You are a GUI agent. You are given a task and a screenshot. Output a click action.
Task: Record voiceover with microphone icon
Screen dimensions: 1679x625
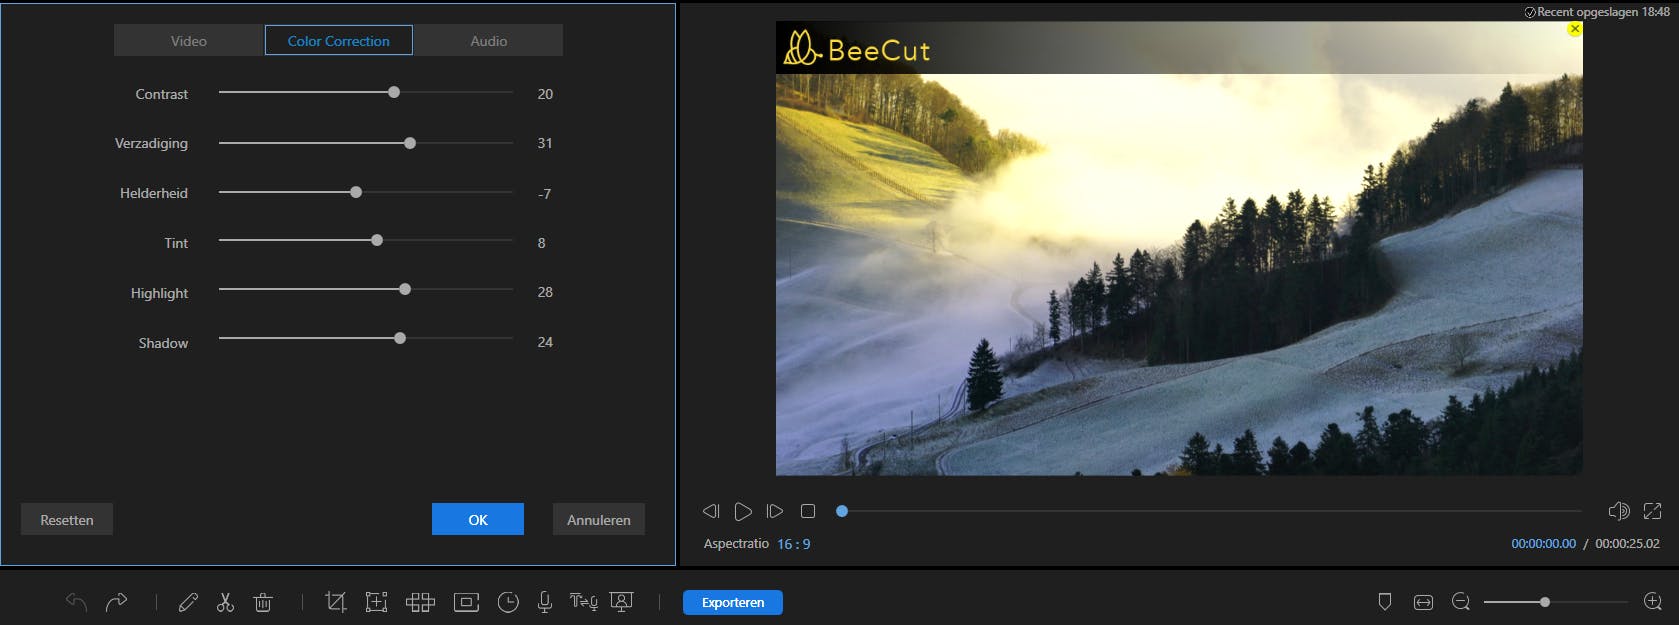pyautogui.click(x=545, y=602)
